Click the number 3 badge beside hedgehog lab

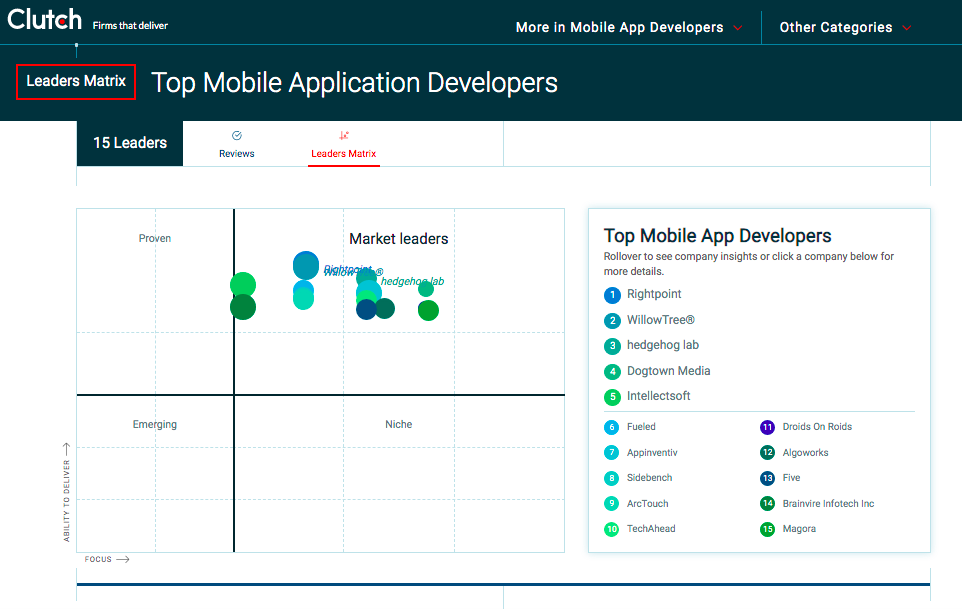tap(612, 346)
